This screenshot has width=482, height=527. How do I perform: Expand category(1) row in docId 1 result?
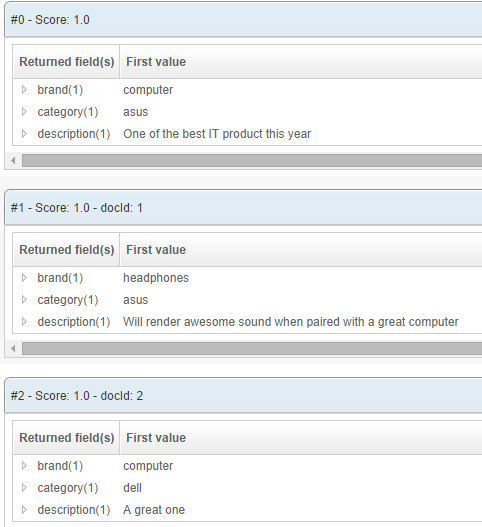(24, 299)
